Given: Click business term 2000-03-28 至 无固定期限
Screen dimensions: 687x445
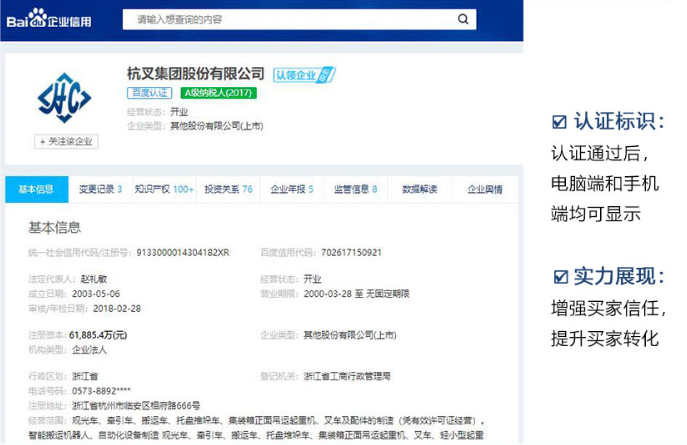Looking at the screenshot, I should 357,294.
